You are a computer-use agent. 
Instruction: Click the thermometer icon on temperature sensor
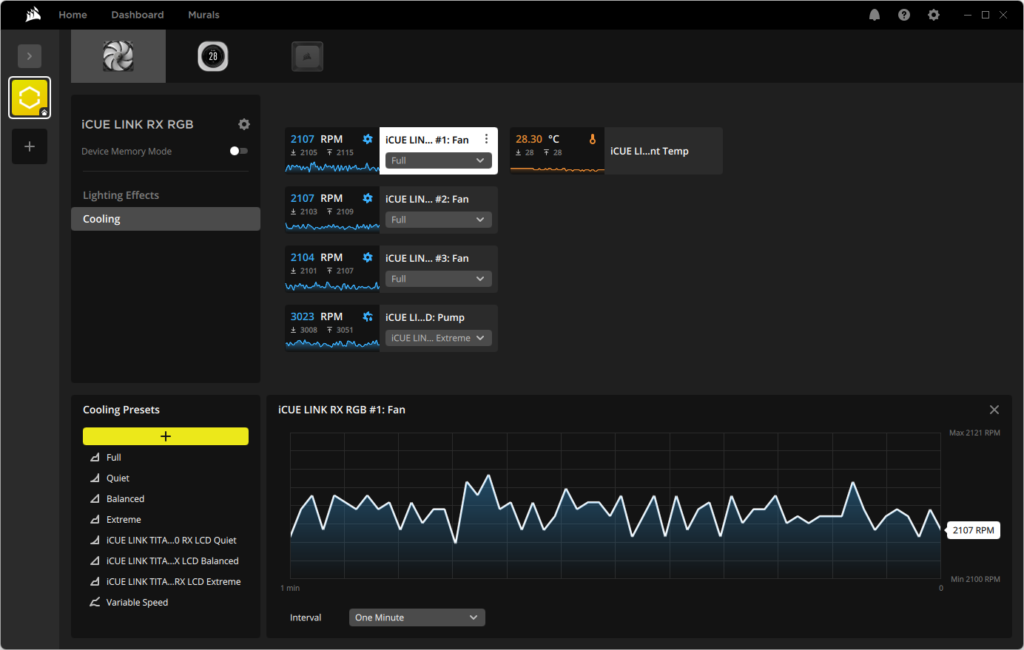(592, 139)
